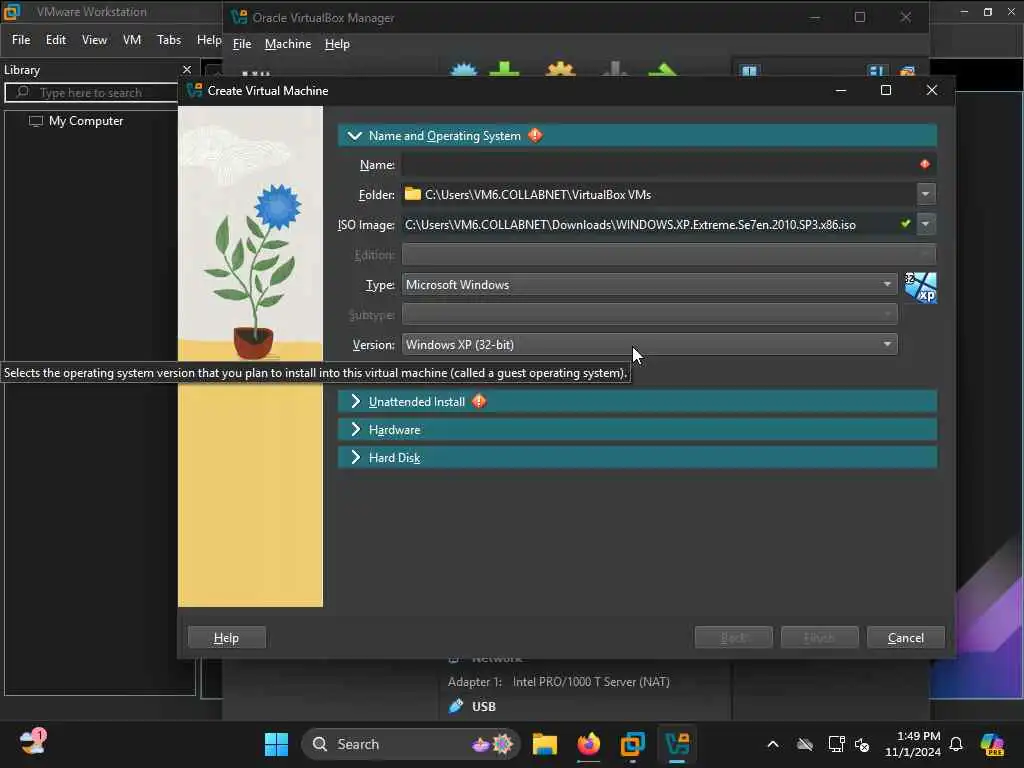The height and width of the screenshot is (768, 1024).
Task: Switch to VMware Workstation taskbar icon
Action: [x=632, y=744]
